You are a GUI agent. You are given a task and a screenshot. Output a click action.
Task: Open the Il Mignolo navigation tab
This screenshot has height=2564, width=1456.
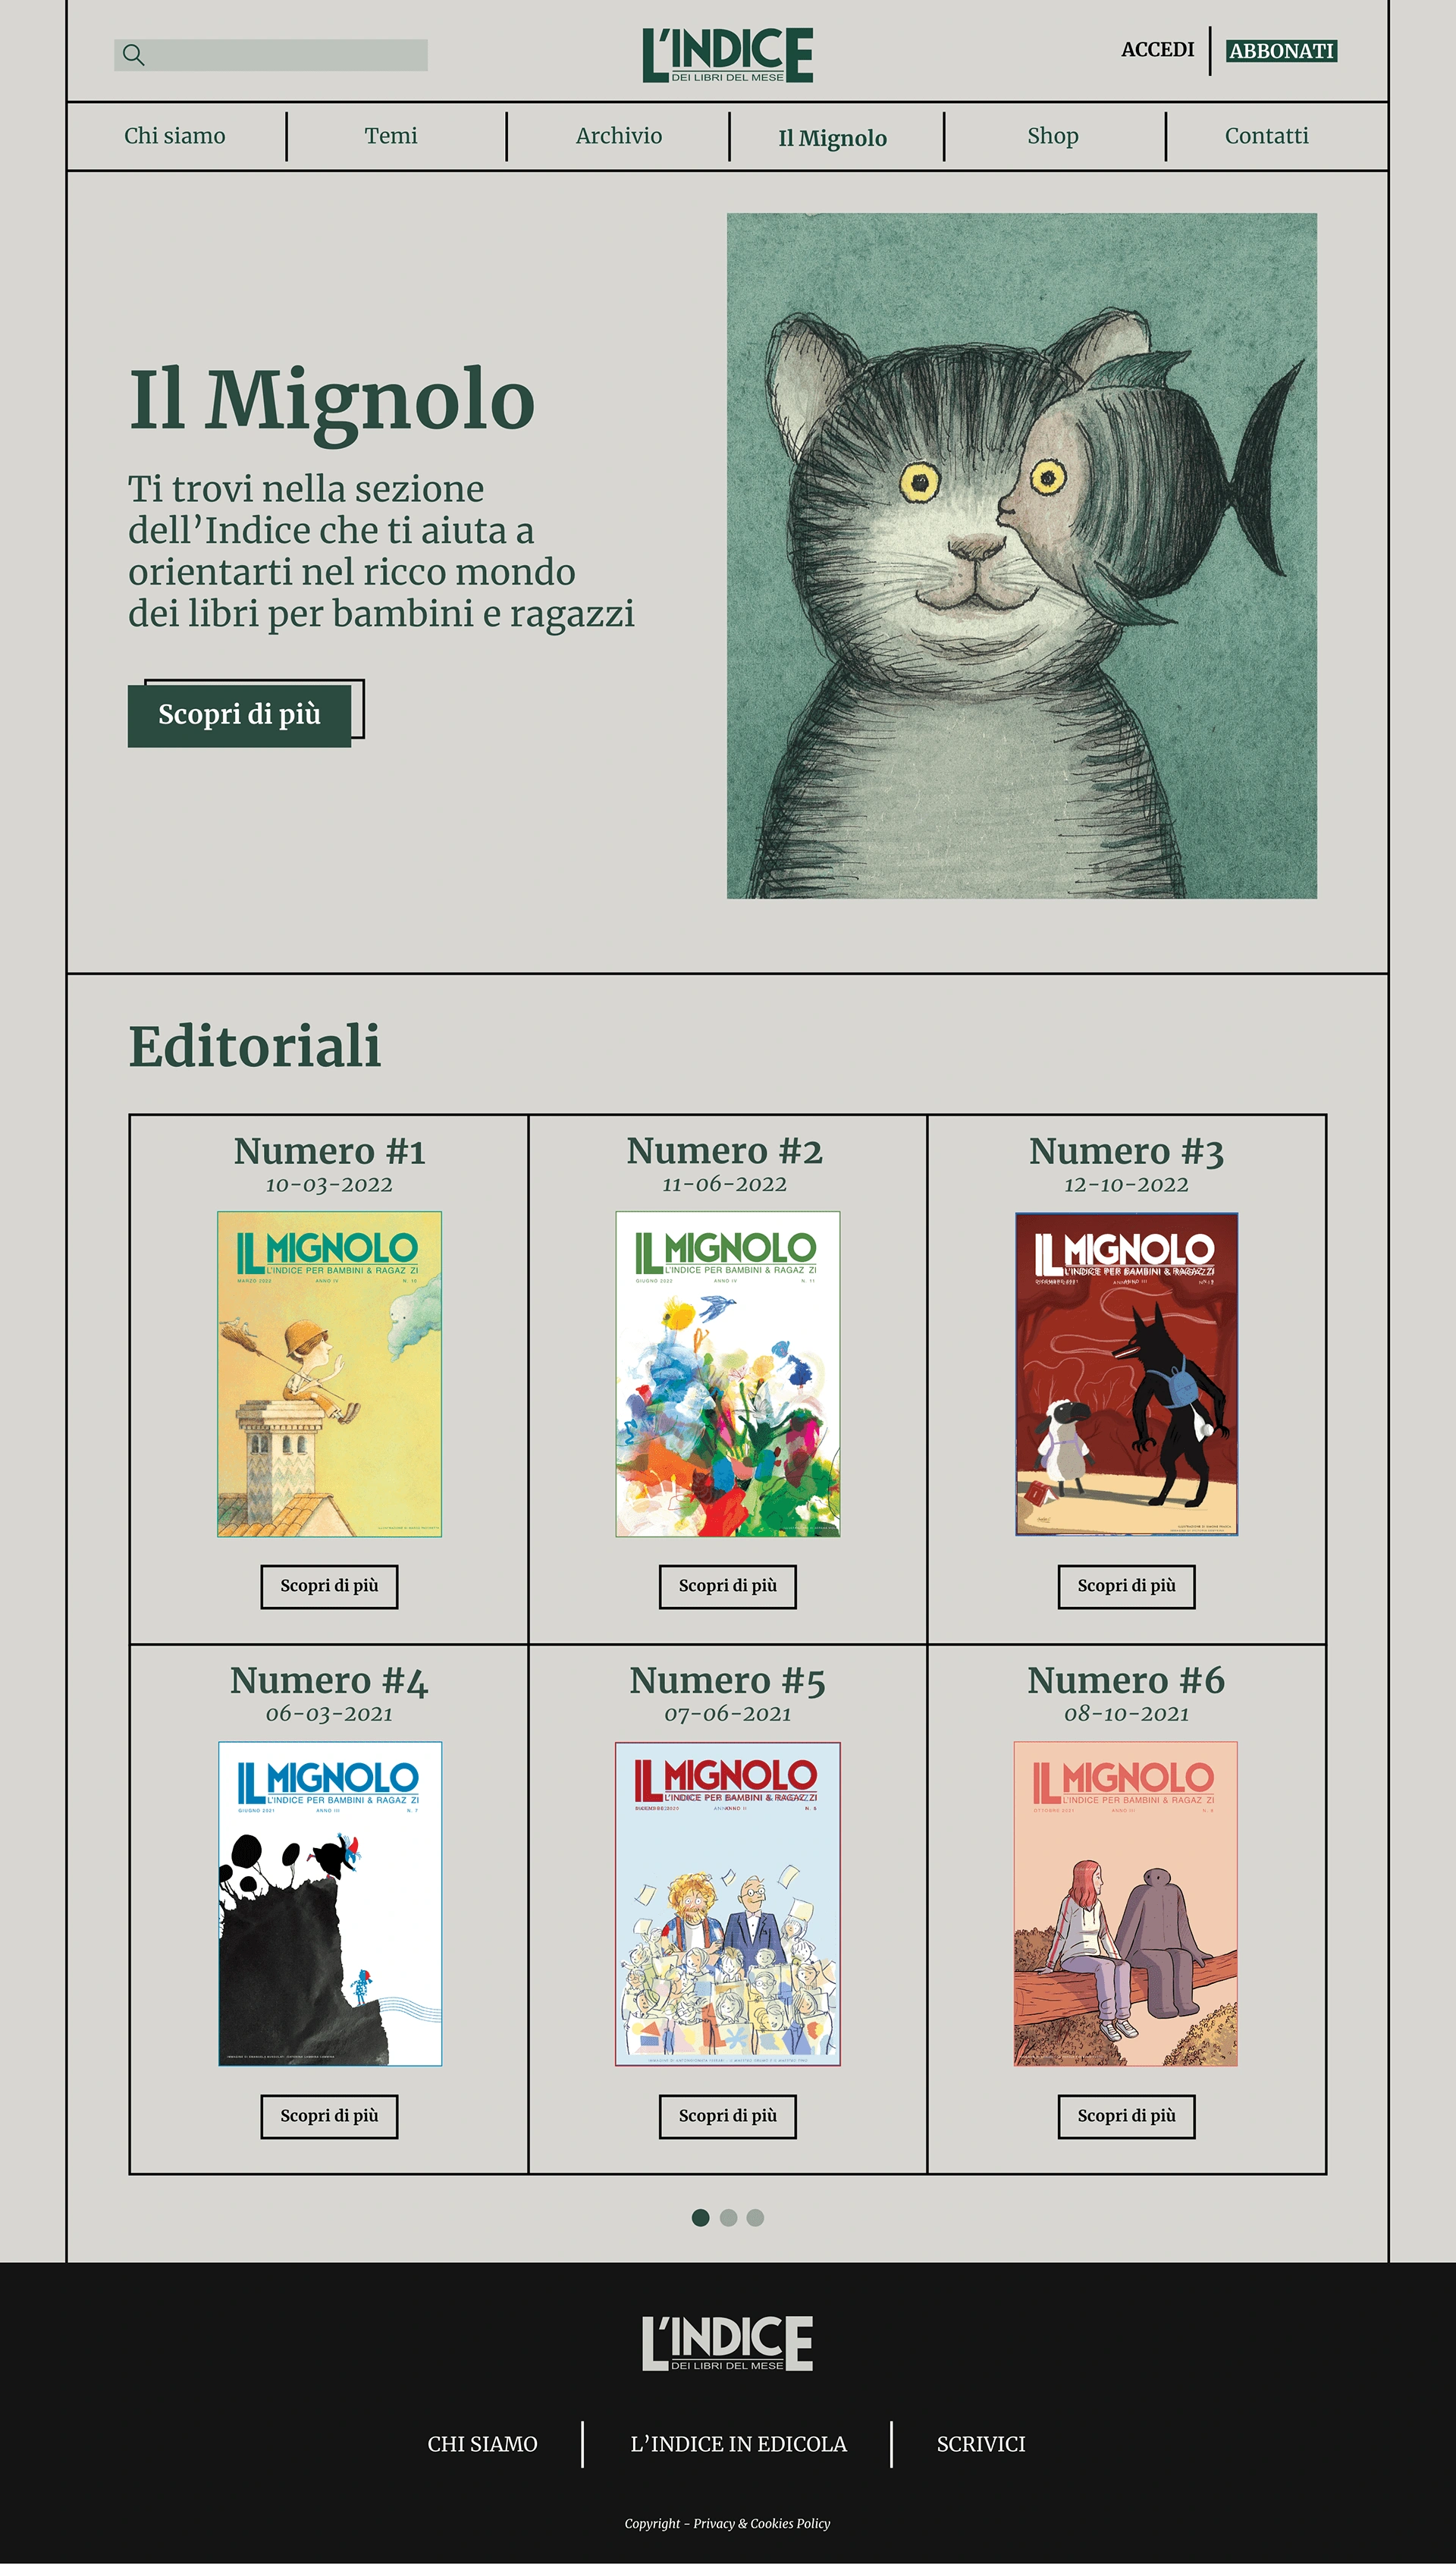click(833, 138)
